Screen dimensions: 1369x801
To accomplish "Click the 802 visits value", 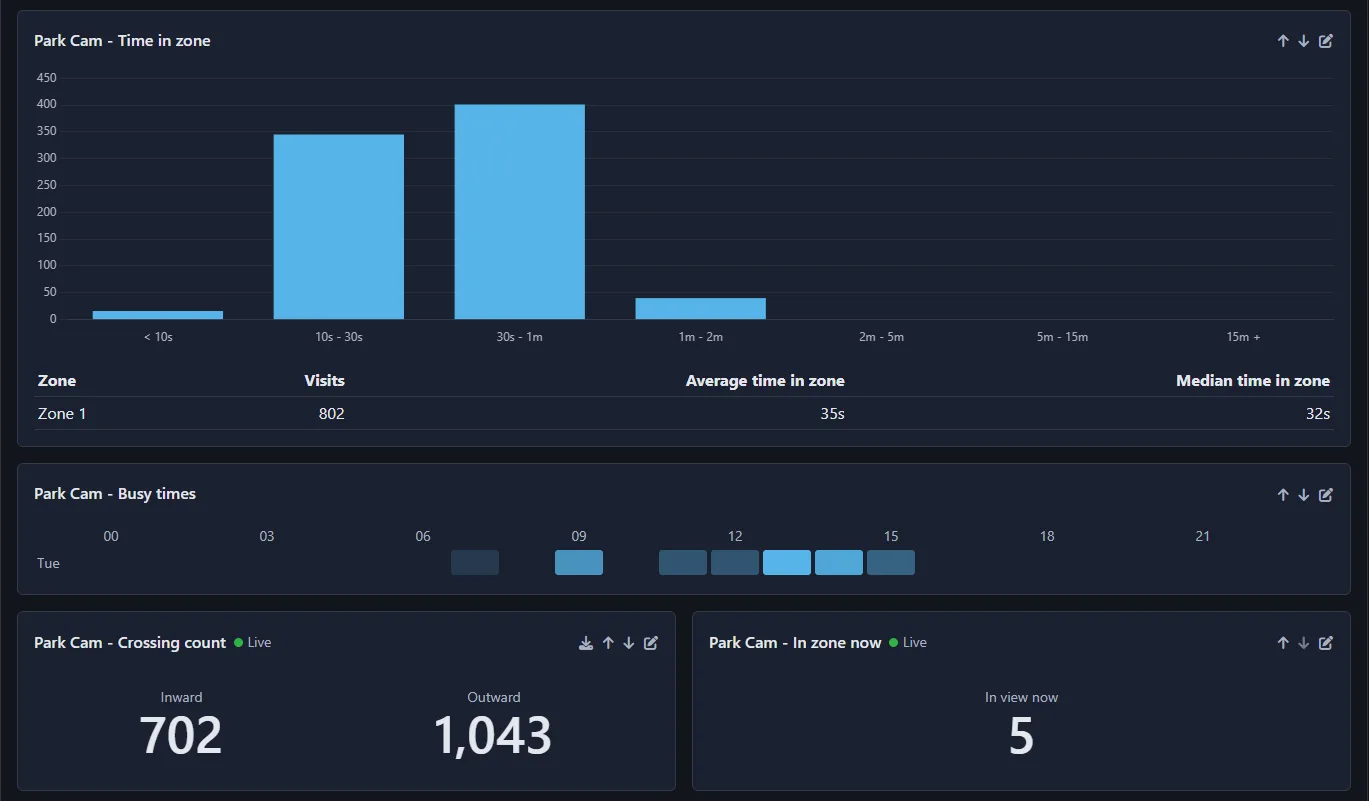I will 332,413.
